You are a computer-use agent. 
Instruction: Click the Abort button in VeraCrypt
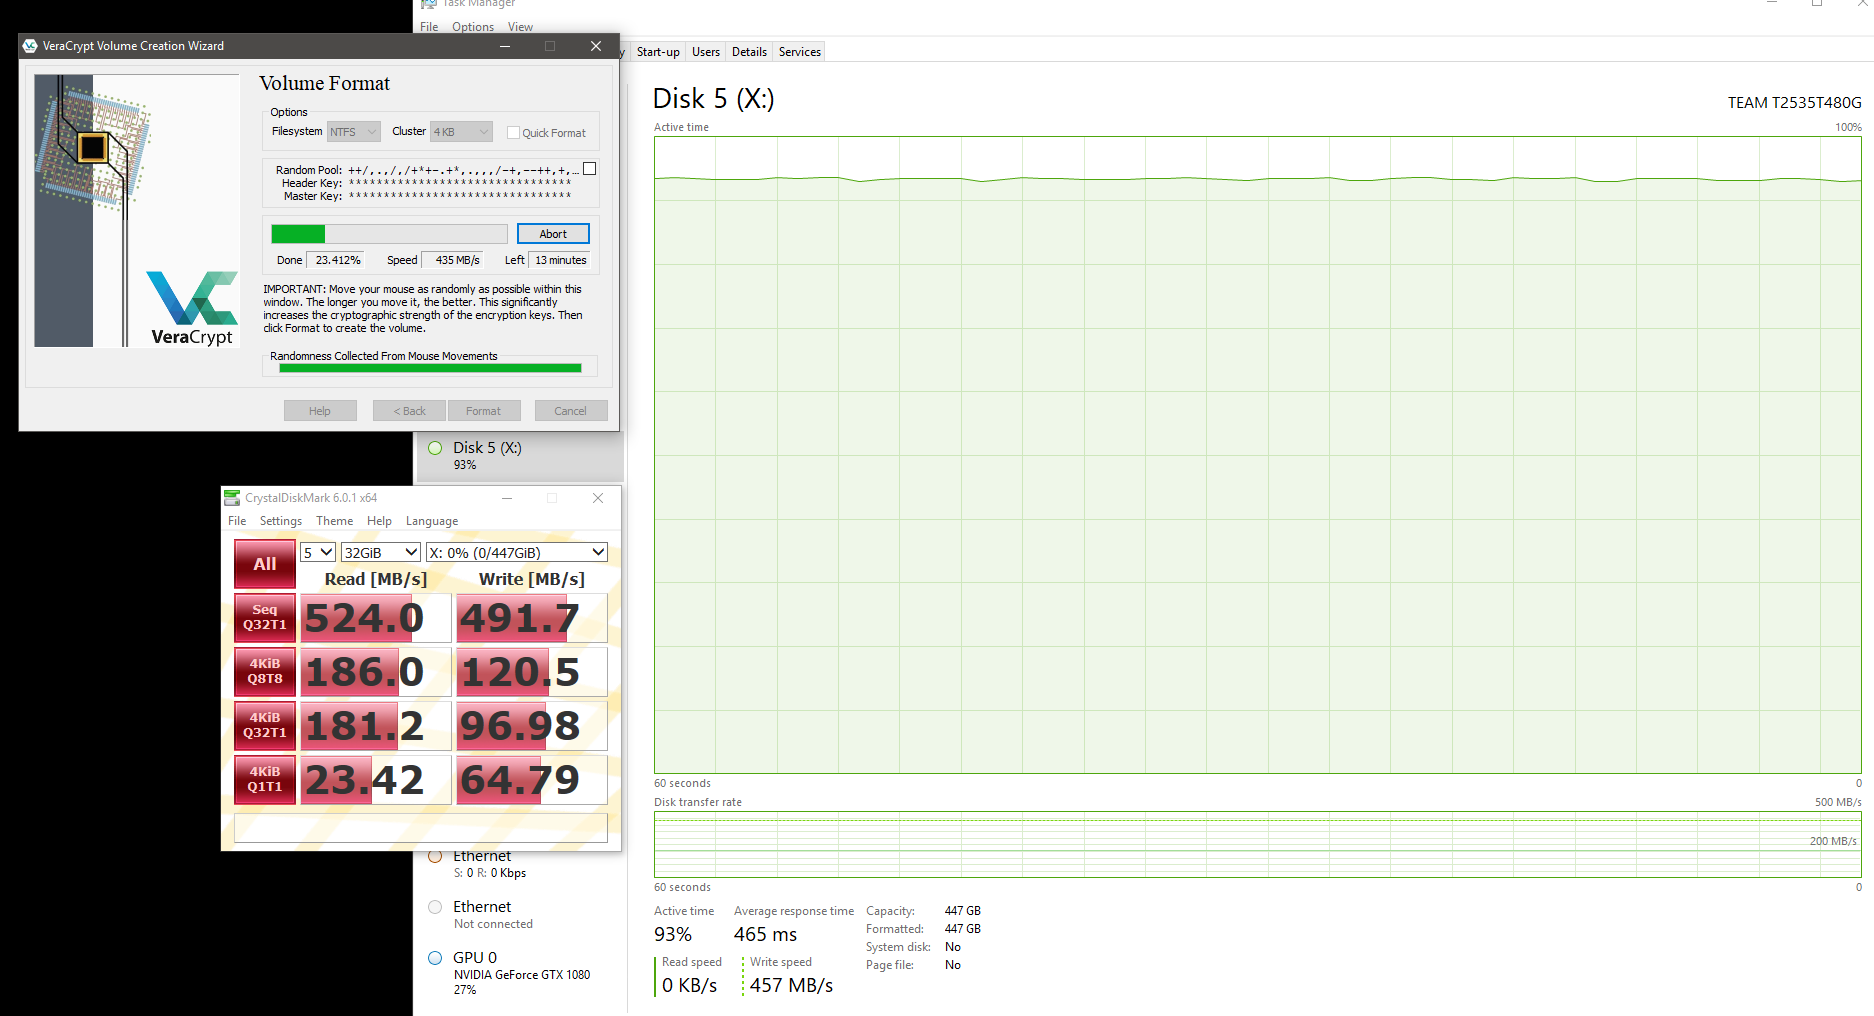pyautogui.click(x=553, y=234)
